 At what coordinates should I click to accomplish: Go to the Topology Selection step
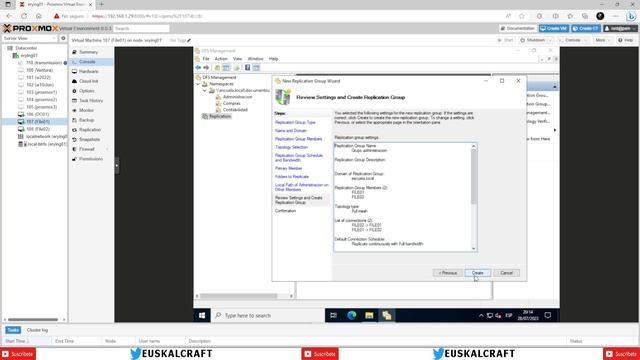coord(291,147)
